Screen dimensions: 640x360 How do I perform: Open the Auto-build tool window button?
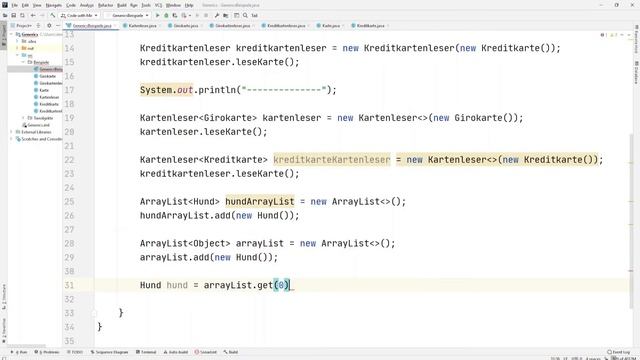pyautogui.click(x=176, y=352)
